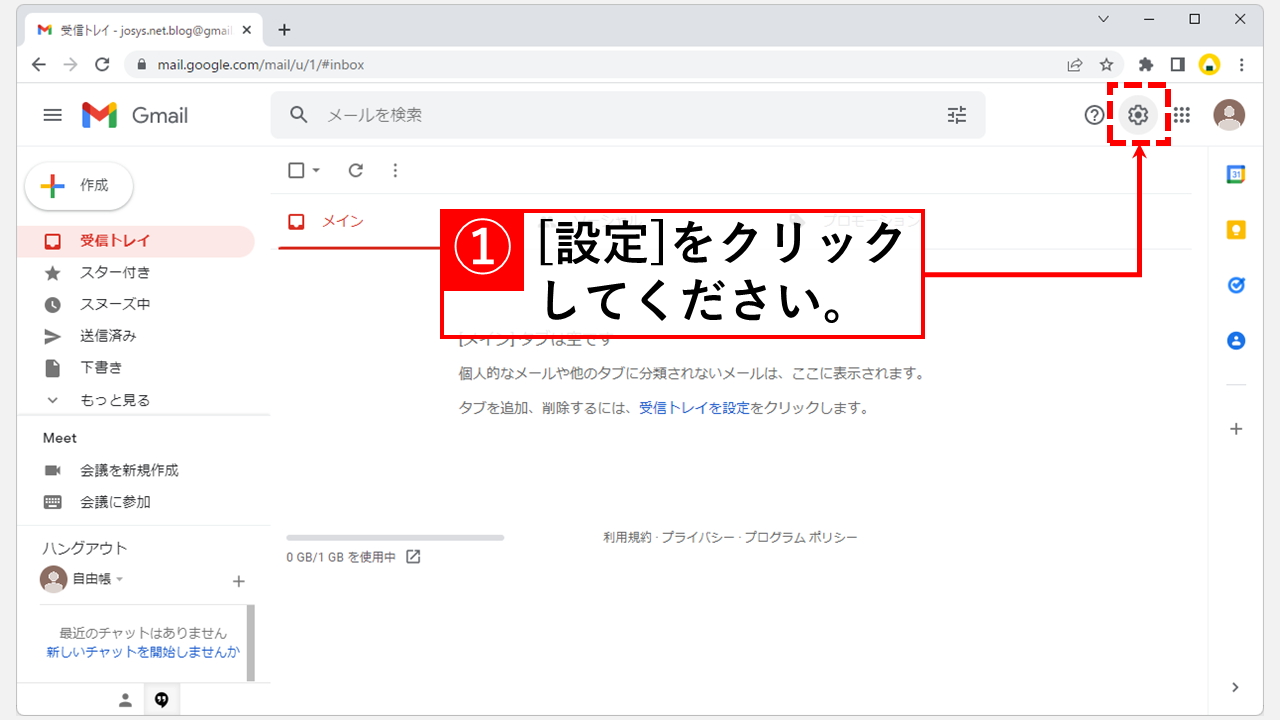The image size is (1280, 720).
Task: Open 自由帳 Hangouts status dropdown
Action: tap(119, 579)
